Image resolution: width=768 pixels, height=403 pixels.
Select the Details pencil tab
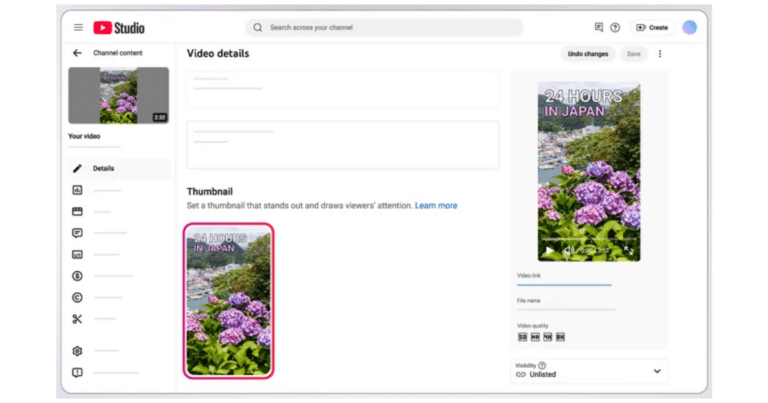tap(120, 168)
